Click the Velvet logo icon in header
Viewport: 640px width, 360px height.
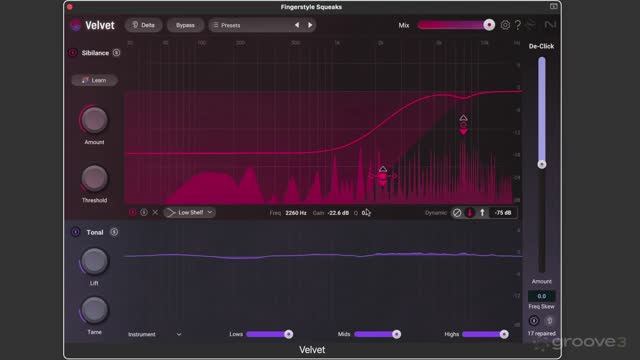pos(76,25)
